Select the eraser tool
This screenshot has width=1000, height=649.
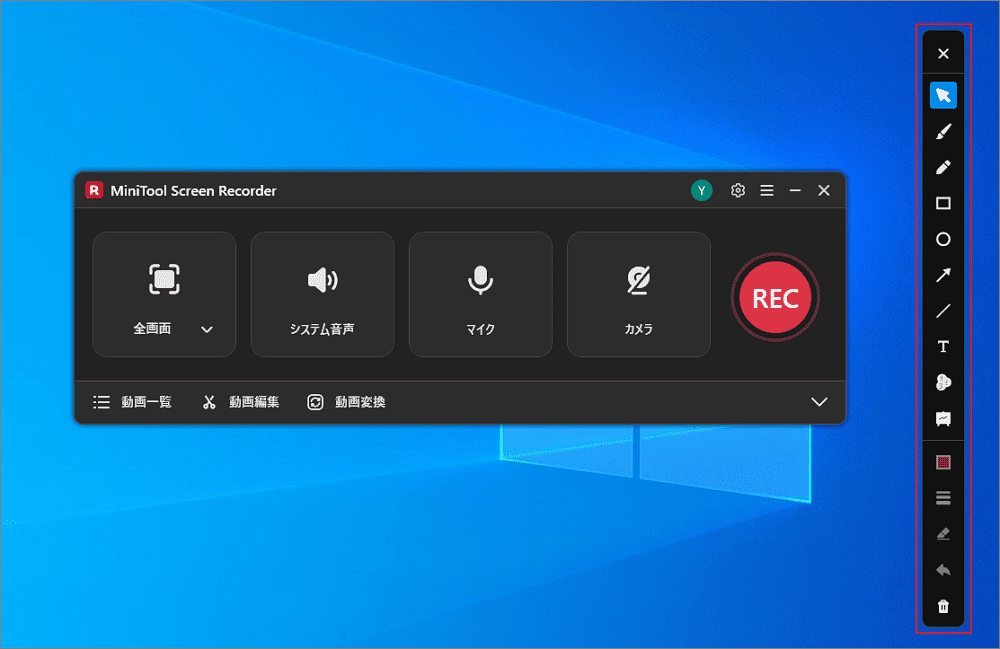pyautogui.click(x=943, y=534)
